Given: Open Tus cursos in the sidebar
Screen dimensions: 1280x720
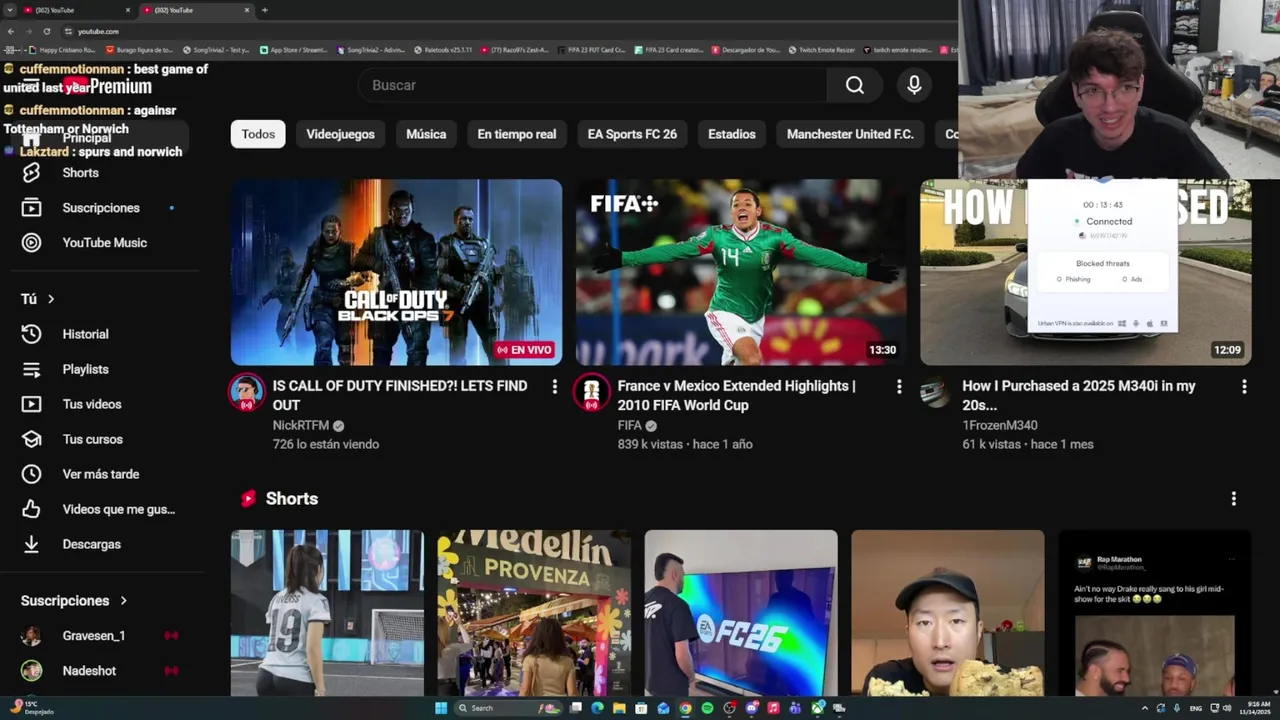Looking at the screenshot, I should (92, 439).
